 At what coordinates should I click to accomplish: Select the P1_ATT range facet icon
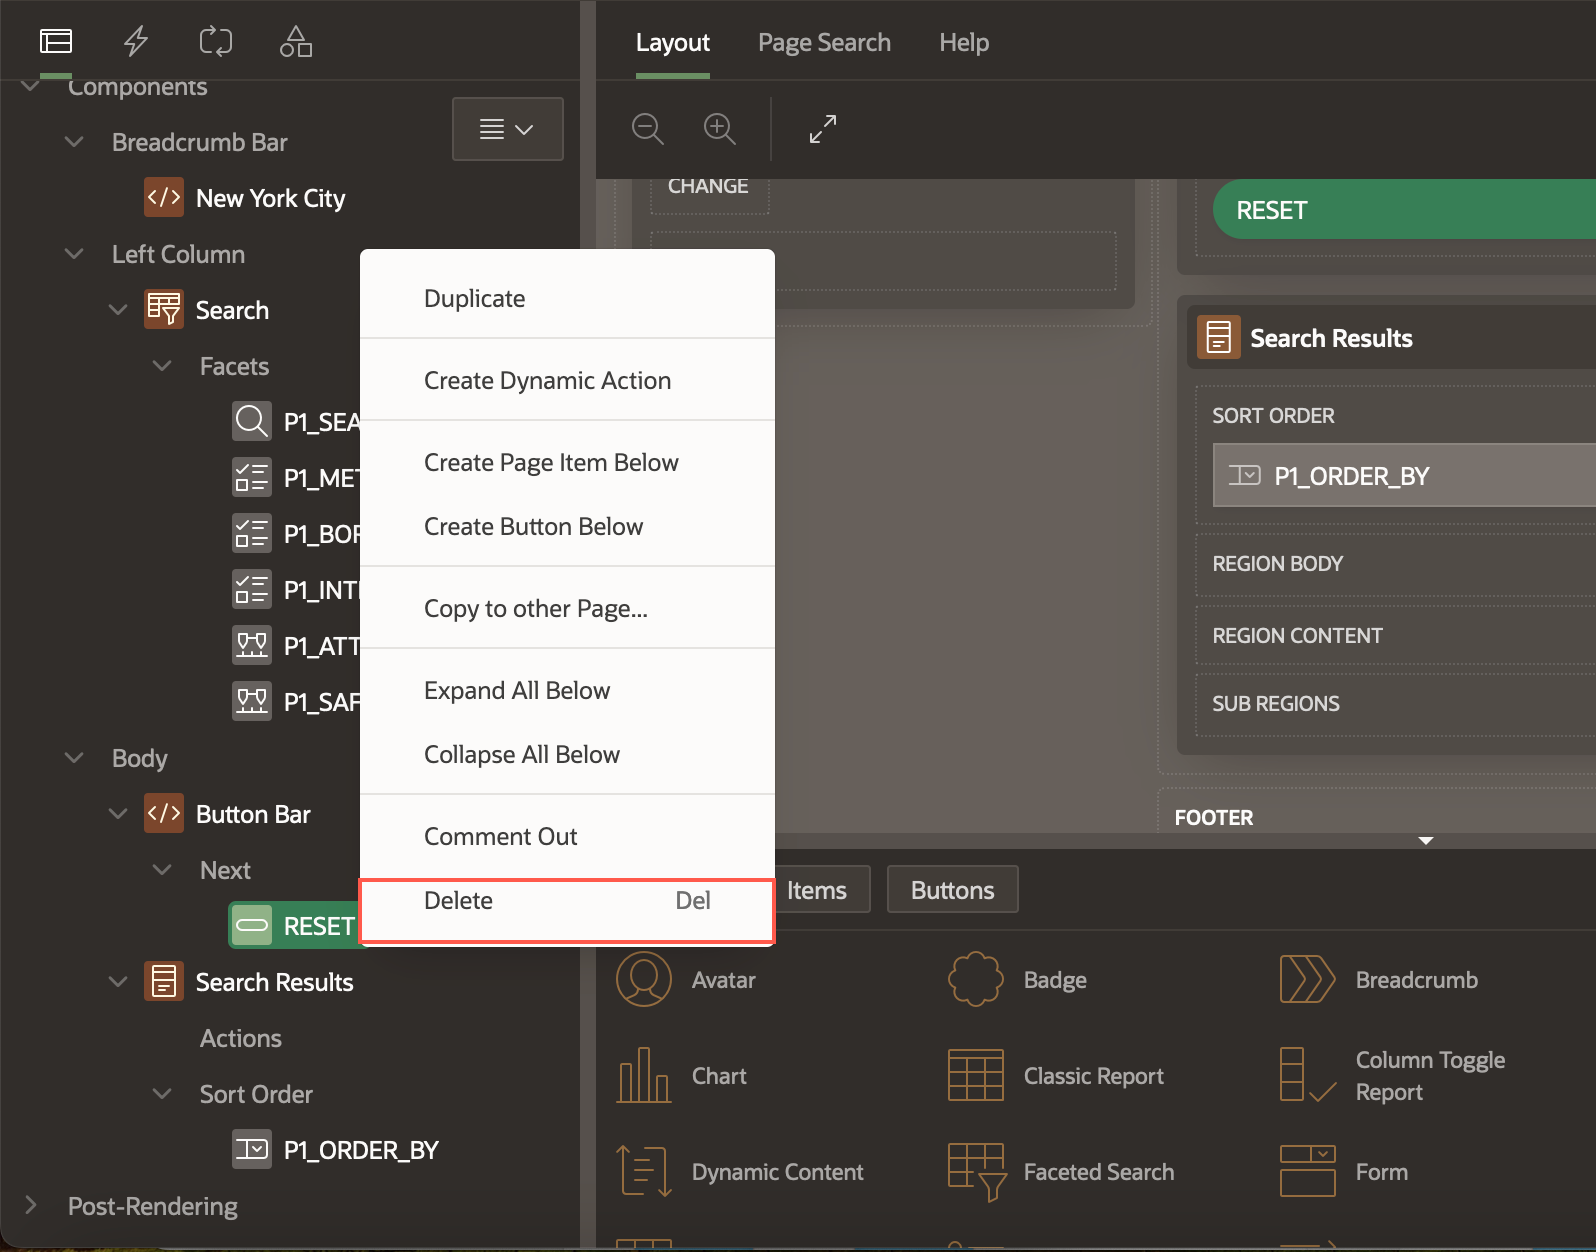tap(252, 646)
